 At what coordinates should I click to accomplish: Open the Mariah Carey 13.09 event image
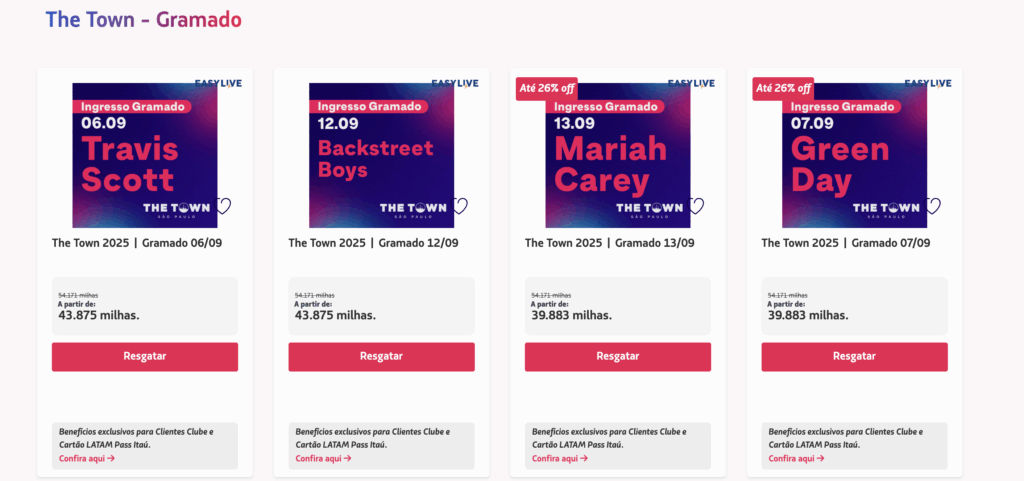(x=617, y=155)
